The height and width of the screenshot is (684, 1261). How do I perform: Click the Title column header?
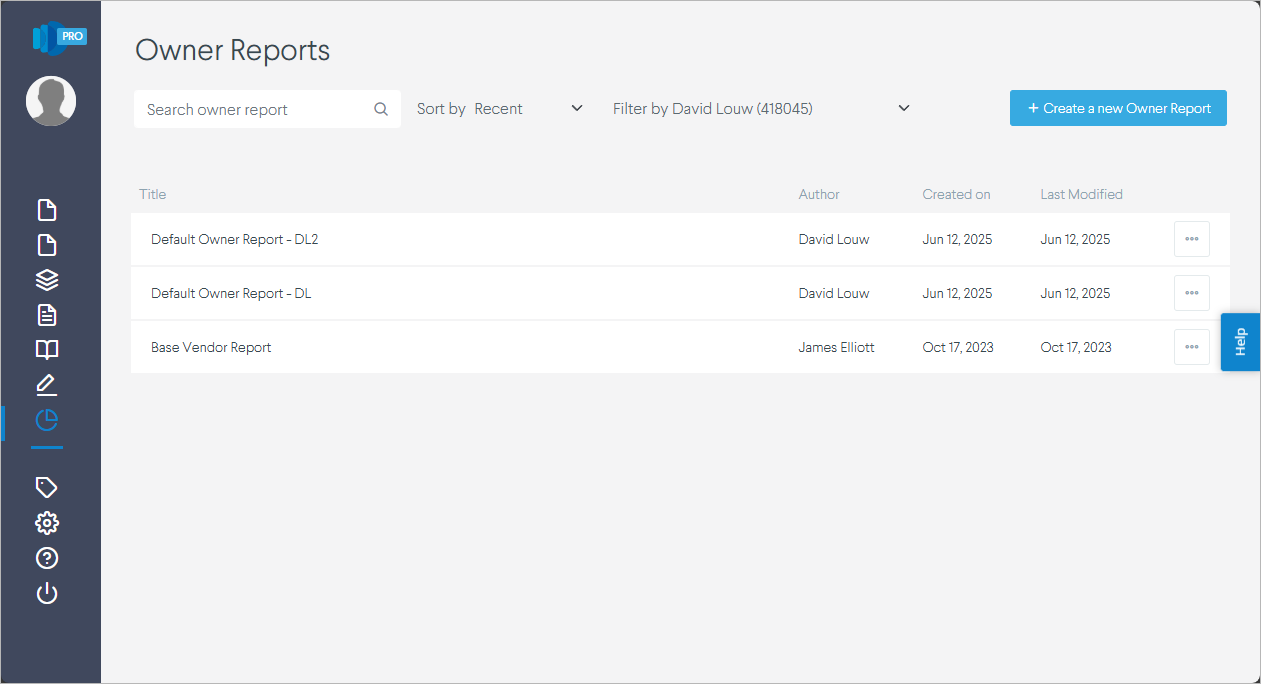(x=152, y=194)
